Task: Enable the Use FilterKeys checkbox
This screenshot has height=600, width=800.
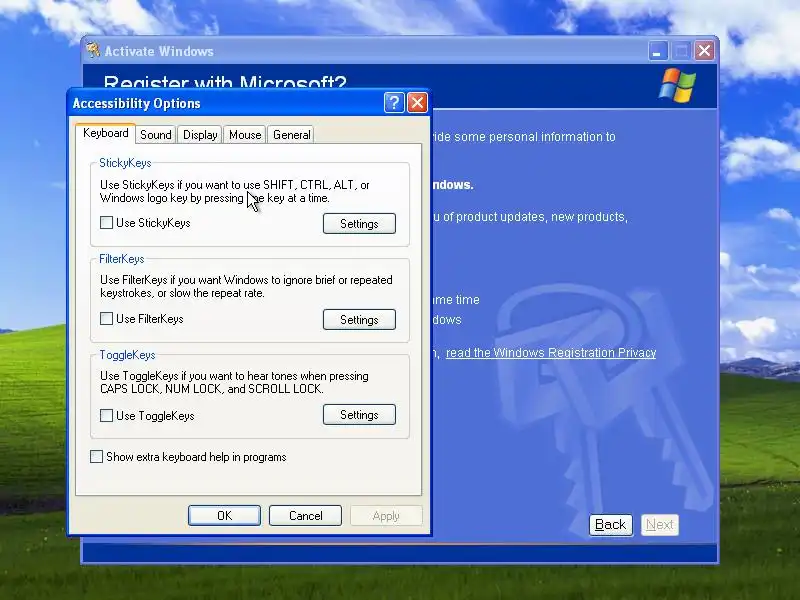Action: pos(106,319)
